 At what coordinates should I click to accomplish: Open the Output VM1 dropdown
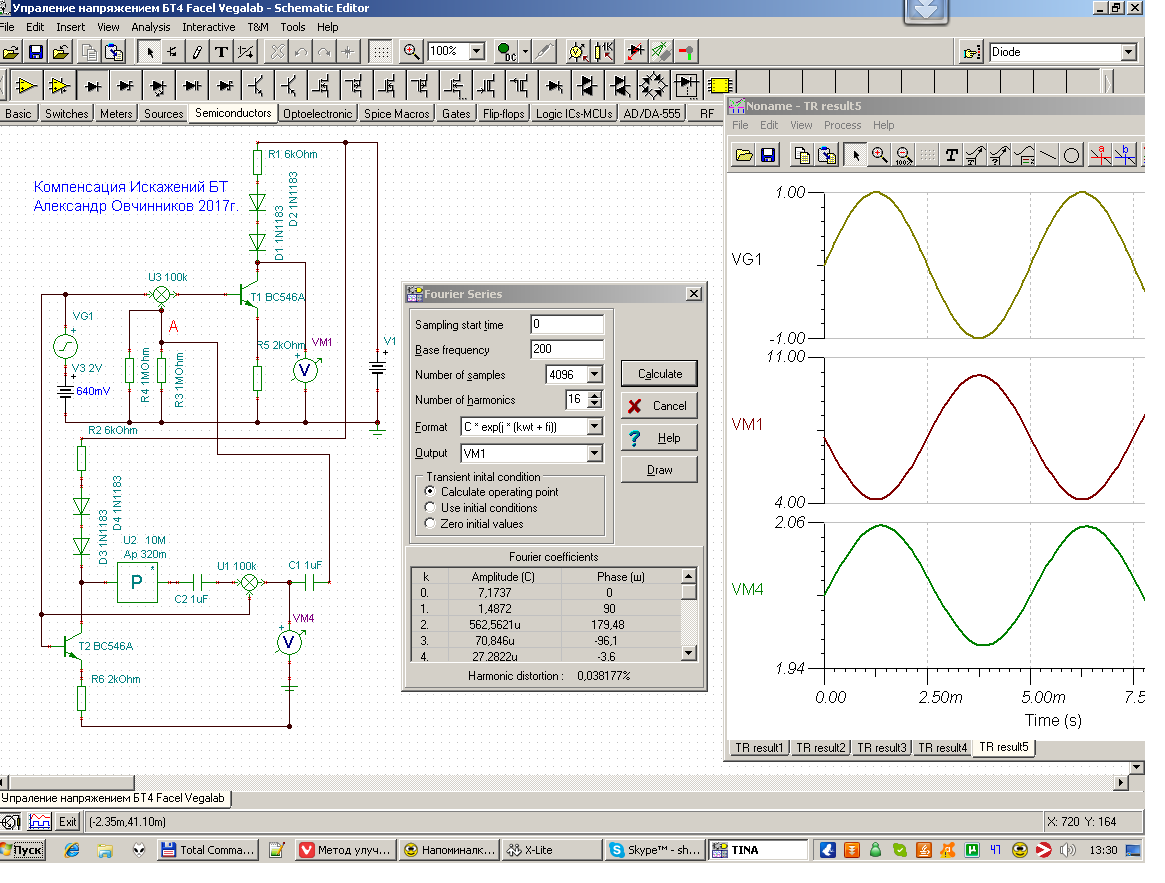coord(595,454)
